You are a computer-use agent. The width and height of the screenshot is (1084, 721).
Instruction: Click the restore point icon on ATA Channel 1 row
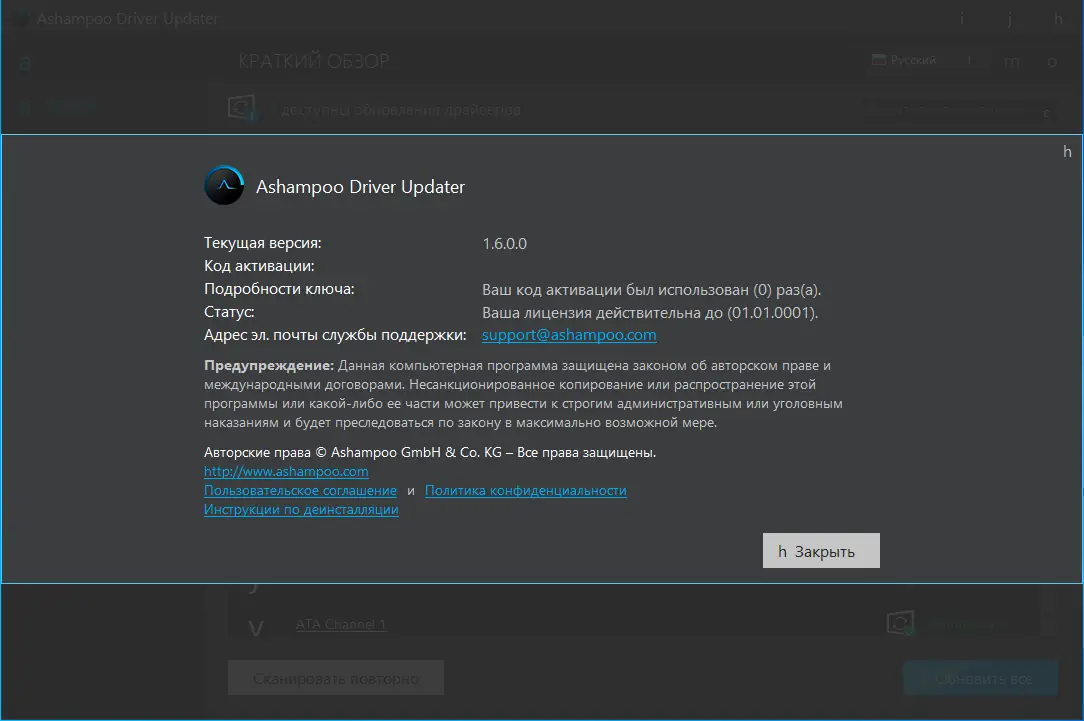click(899, 621)
